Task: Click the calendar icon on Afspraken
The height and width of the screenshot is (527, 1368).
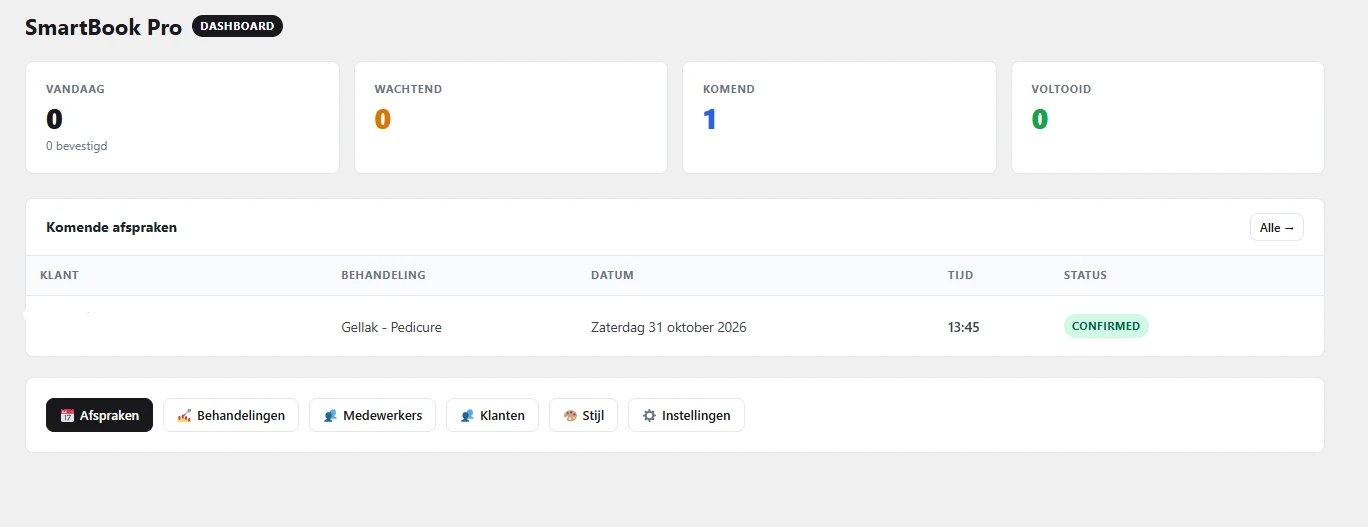Action: pyautogui.click(x=68, y=416)
